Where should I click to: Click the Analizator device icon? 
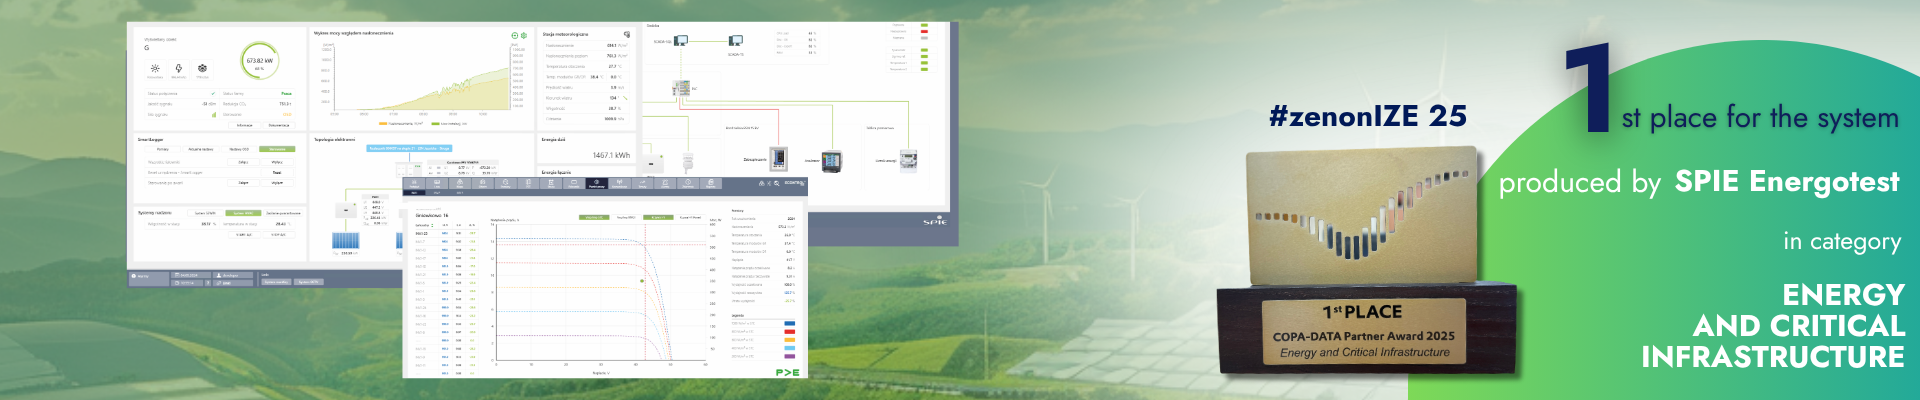coord(832,160)
